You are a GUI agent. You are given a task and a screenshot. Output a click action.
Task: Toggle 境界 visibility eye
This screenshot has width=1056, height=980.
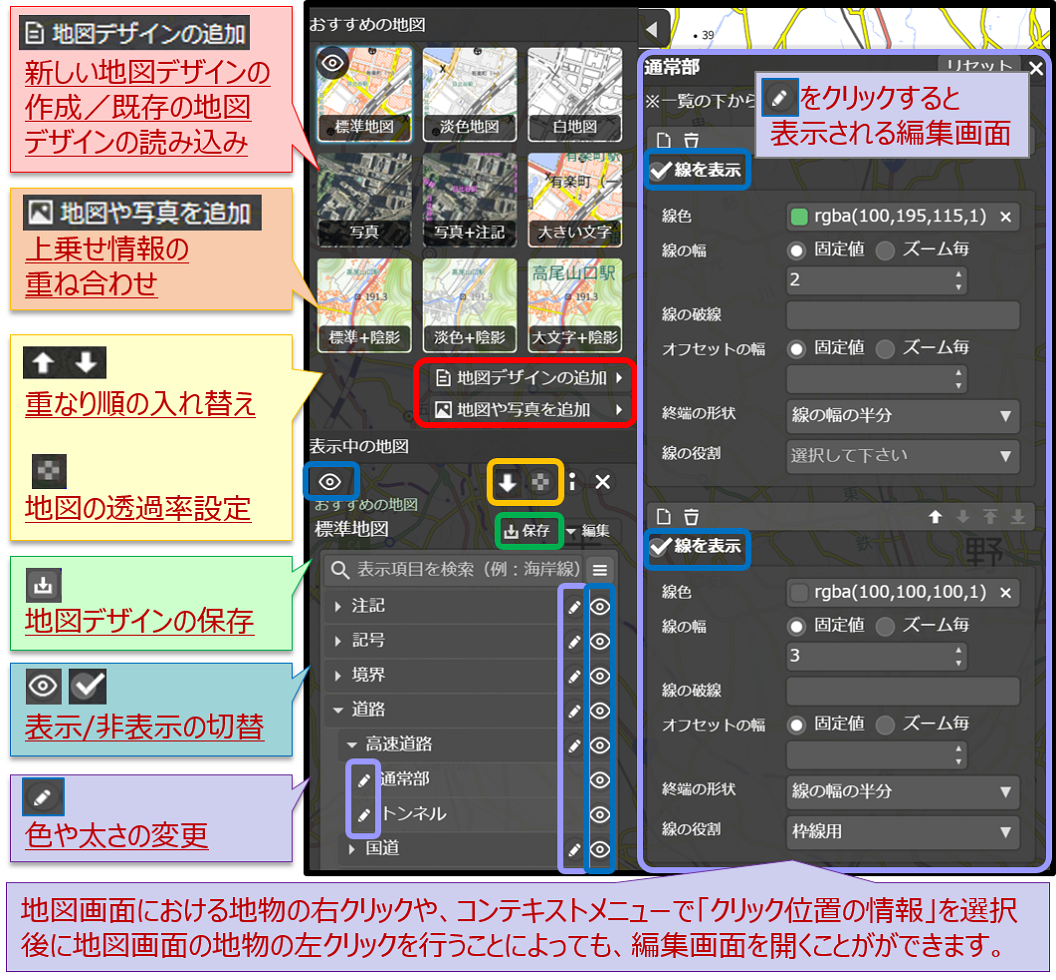[600, 676]
